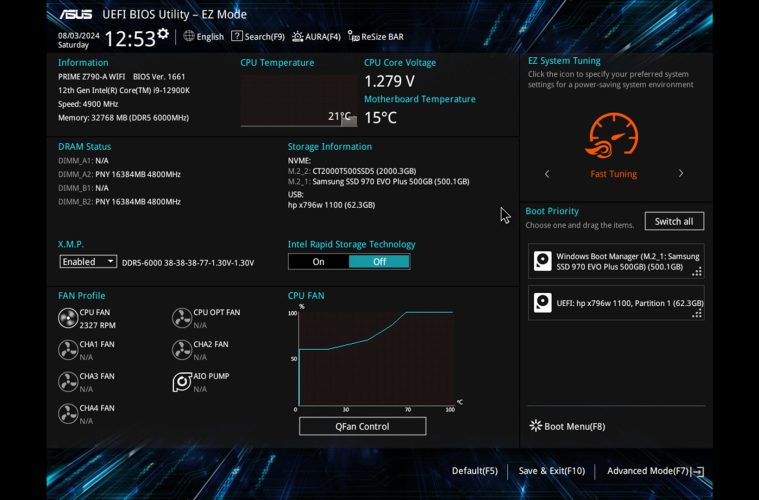The width and height of the screenshot is (759, 500).
Task: Click the Boot Priority heading
Action: tap(552, 211)
